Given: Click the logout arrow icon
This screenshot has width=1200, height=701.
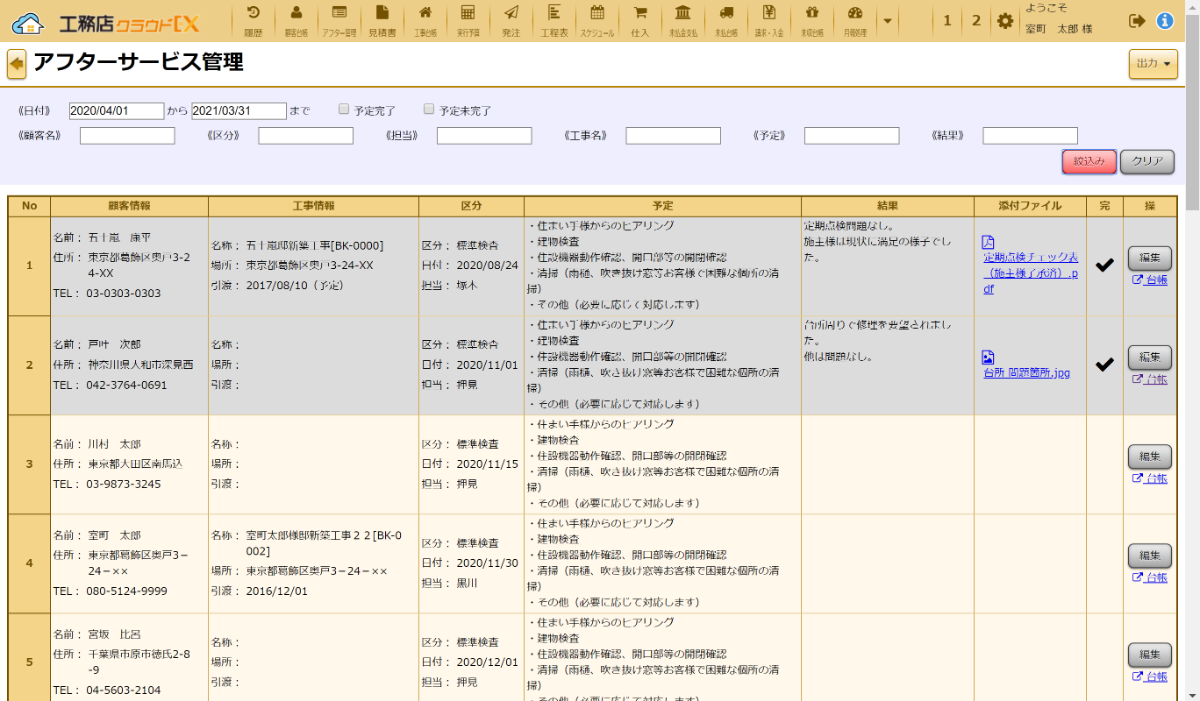Looking at the screenshot, I should (1136, 21).
